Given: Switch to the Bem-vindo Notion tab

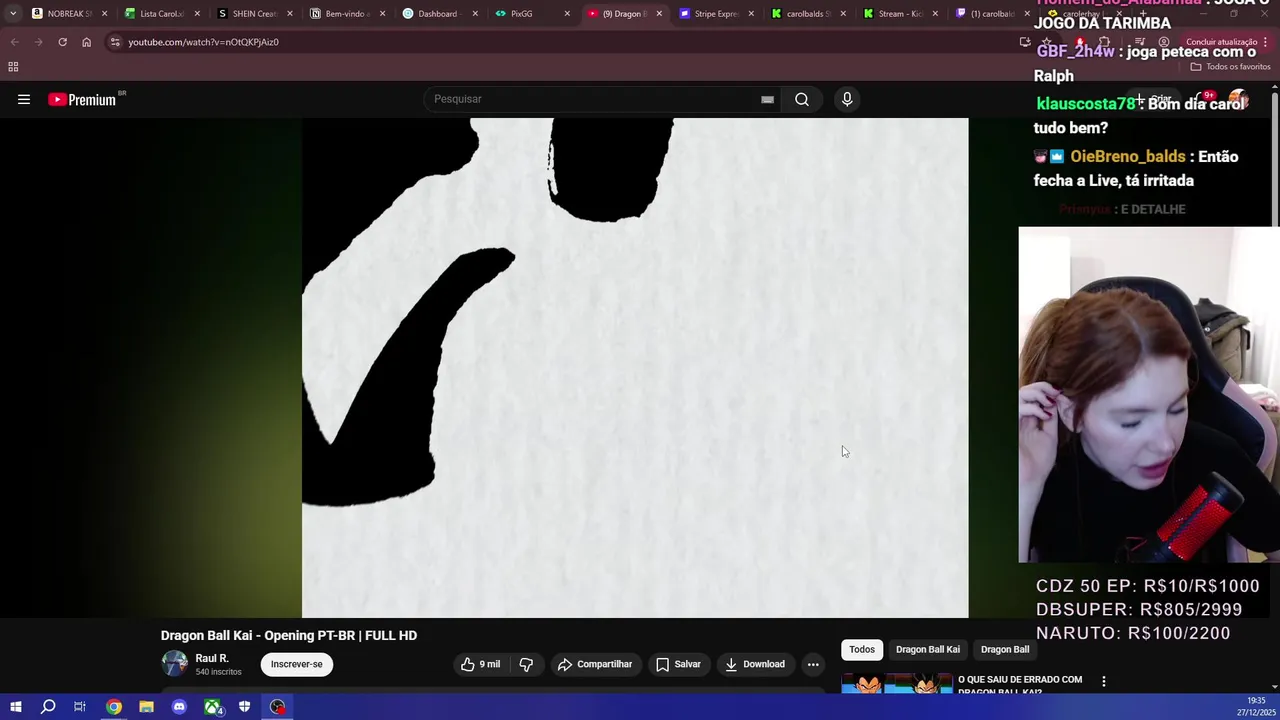Looking at the screenshot, I should [345, 14].
